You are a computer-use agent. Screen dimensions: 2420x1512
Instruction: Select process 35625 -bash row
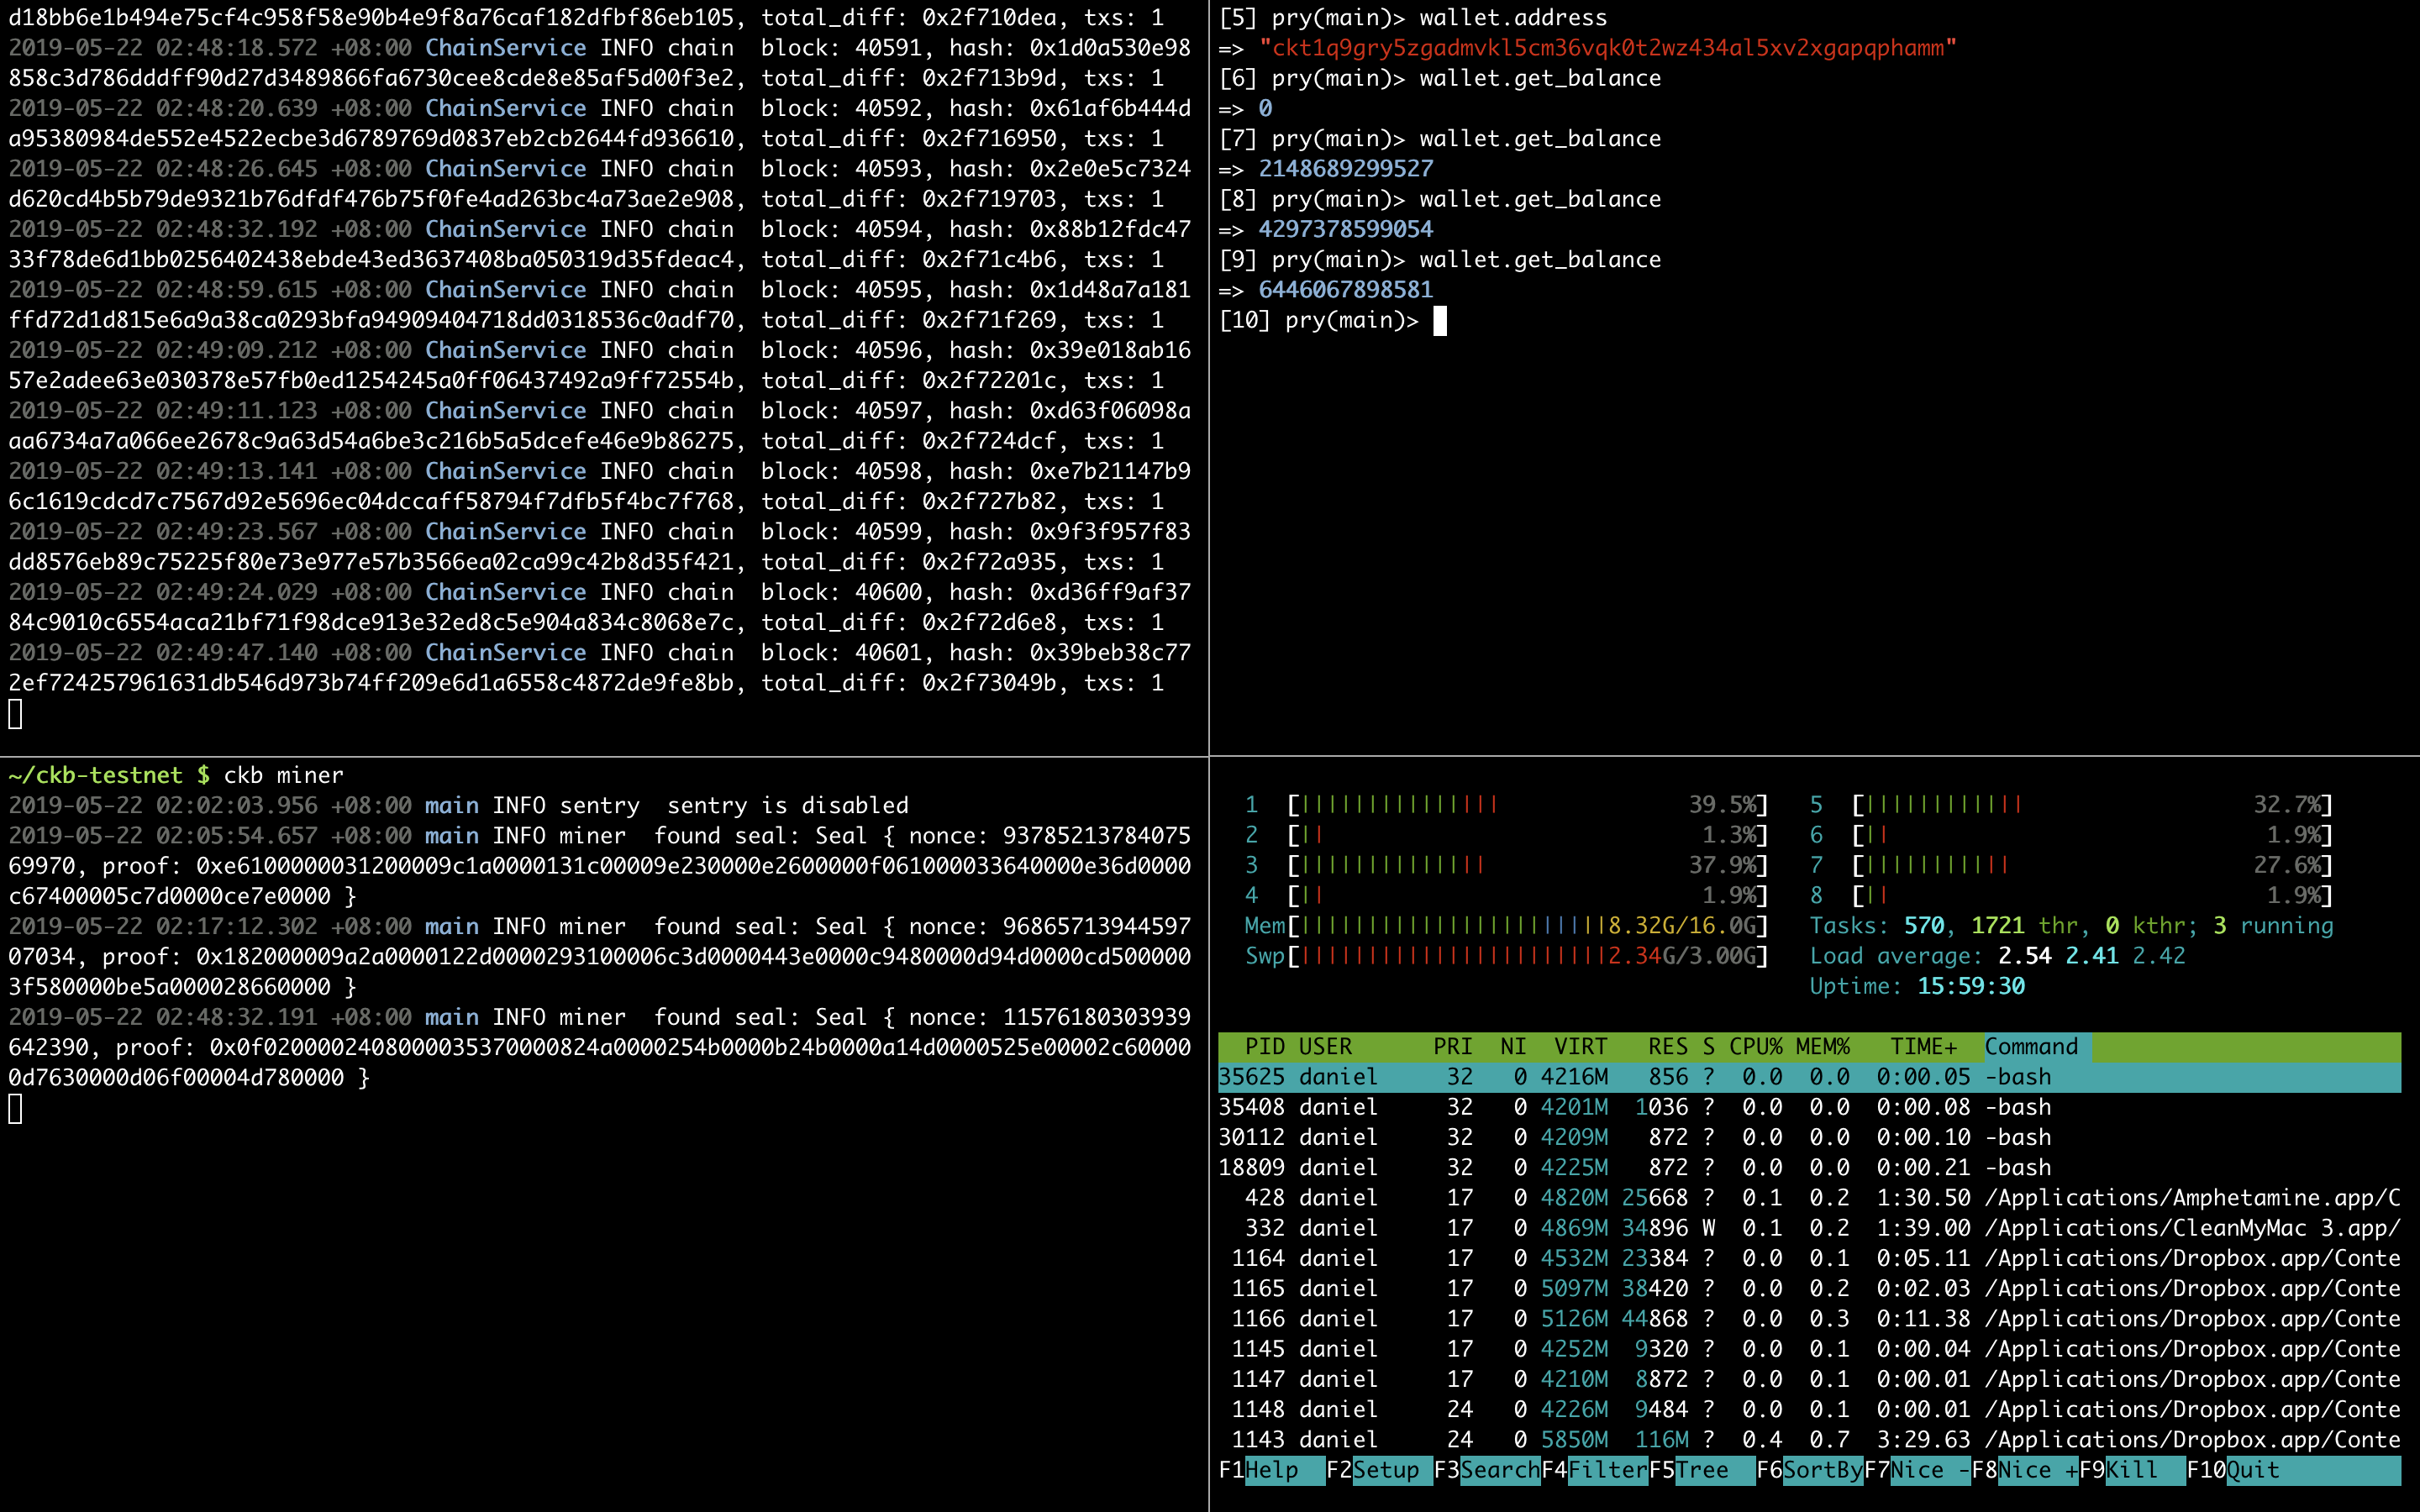pyautogui.click(x=1809, y=1077)
